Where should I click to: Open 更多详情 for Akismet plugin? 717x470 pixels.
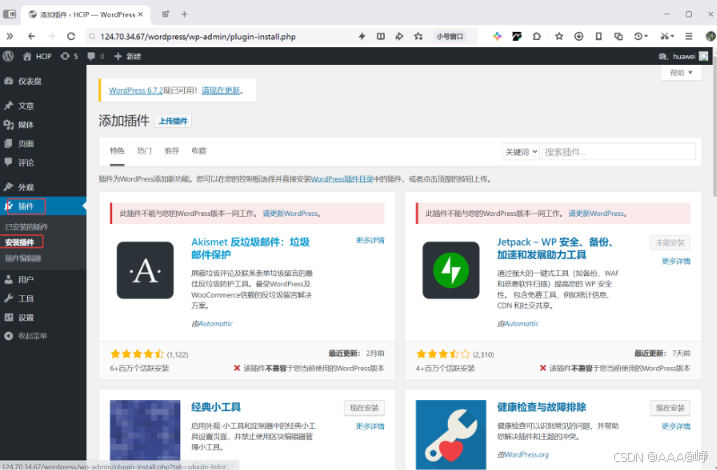(370, 240)
